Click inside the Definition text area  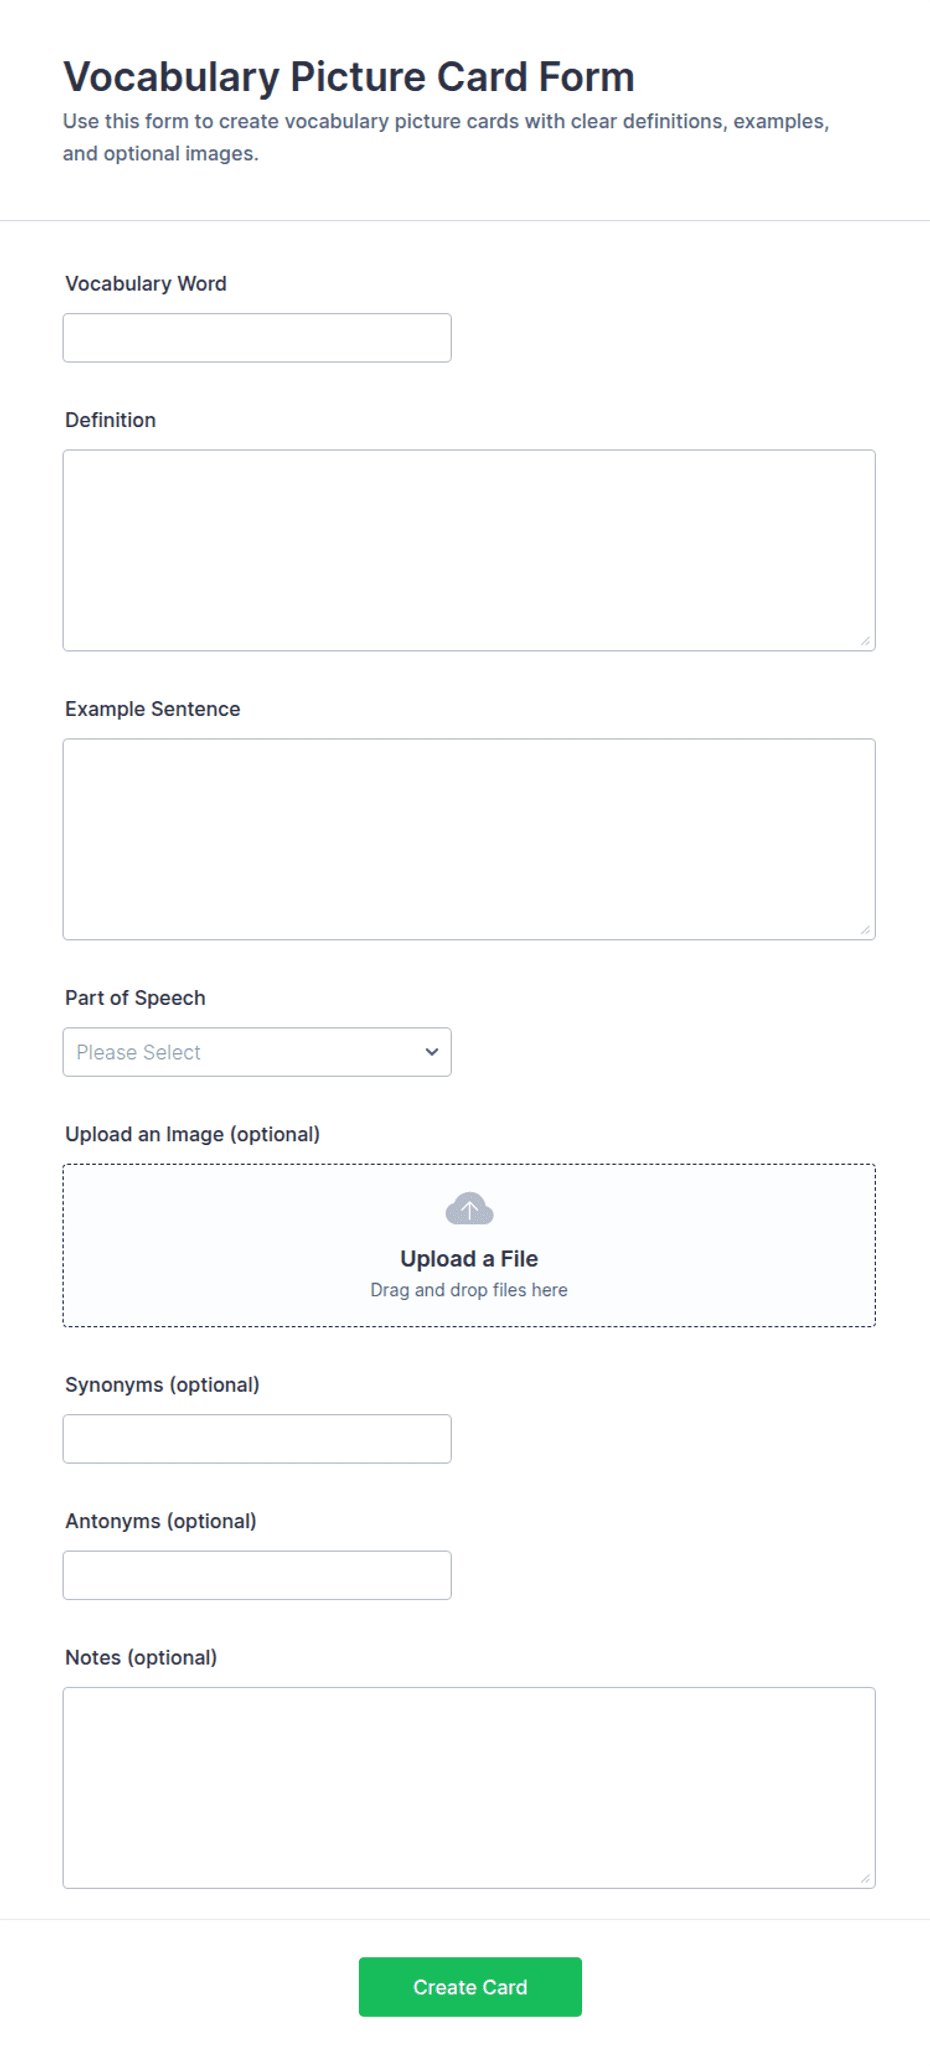(x=469, y=550)
